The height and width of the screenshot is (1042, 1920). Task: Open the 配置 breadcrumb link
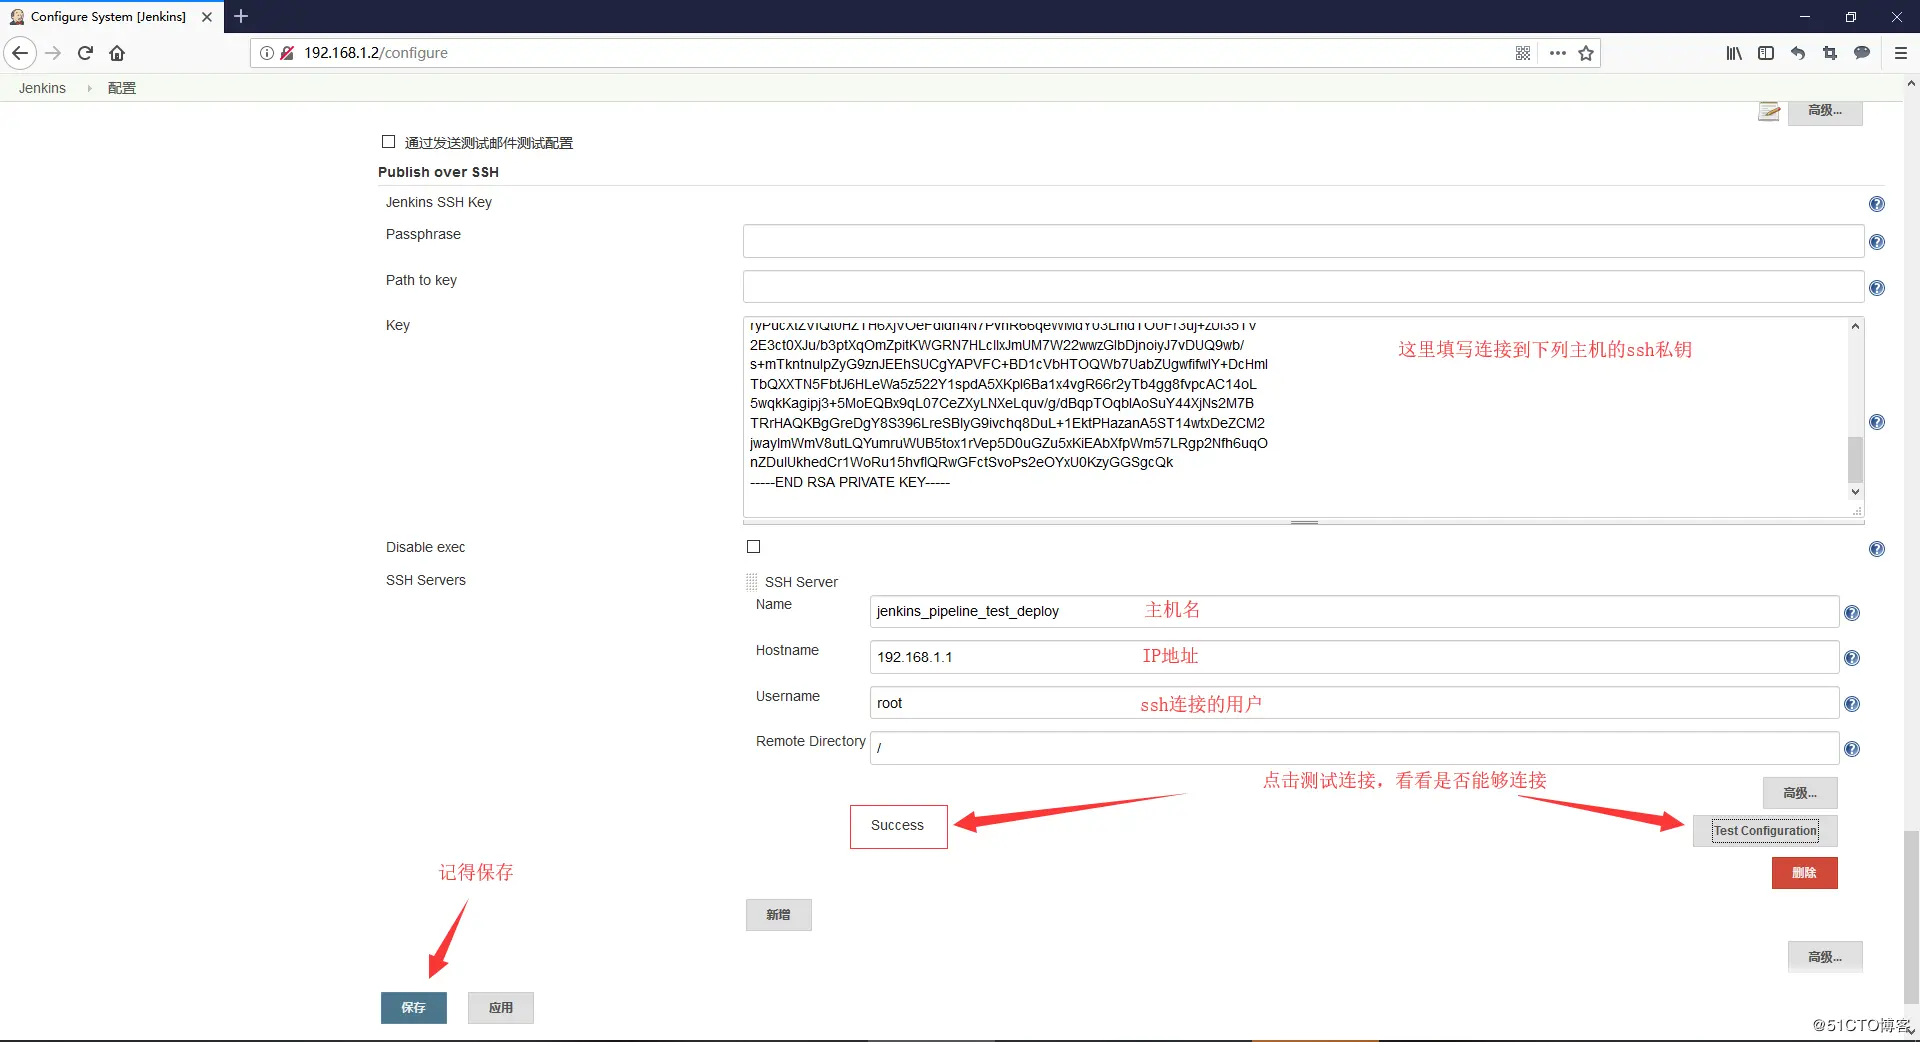(x=122, y=88)
